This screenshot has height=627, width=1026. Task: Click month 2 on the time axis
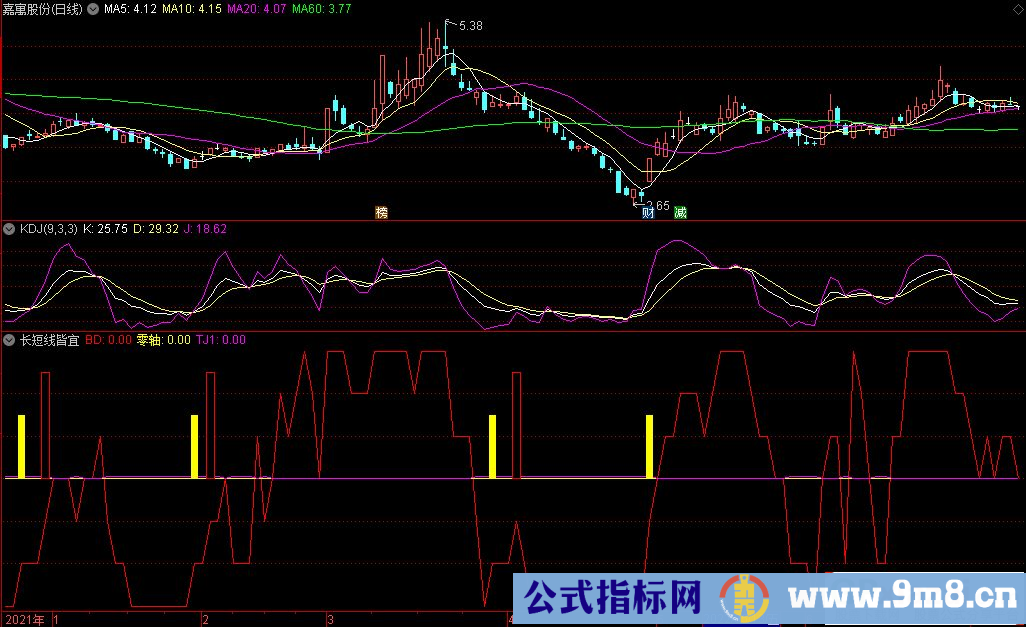(205, 620)
